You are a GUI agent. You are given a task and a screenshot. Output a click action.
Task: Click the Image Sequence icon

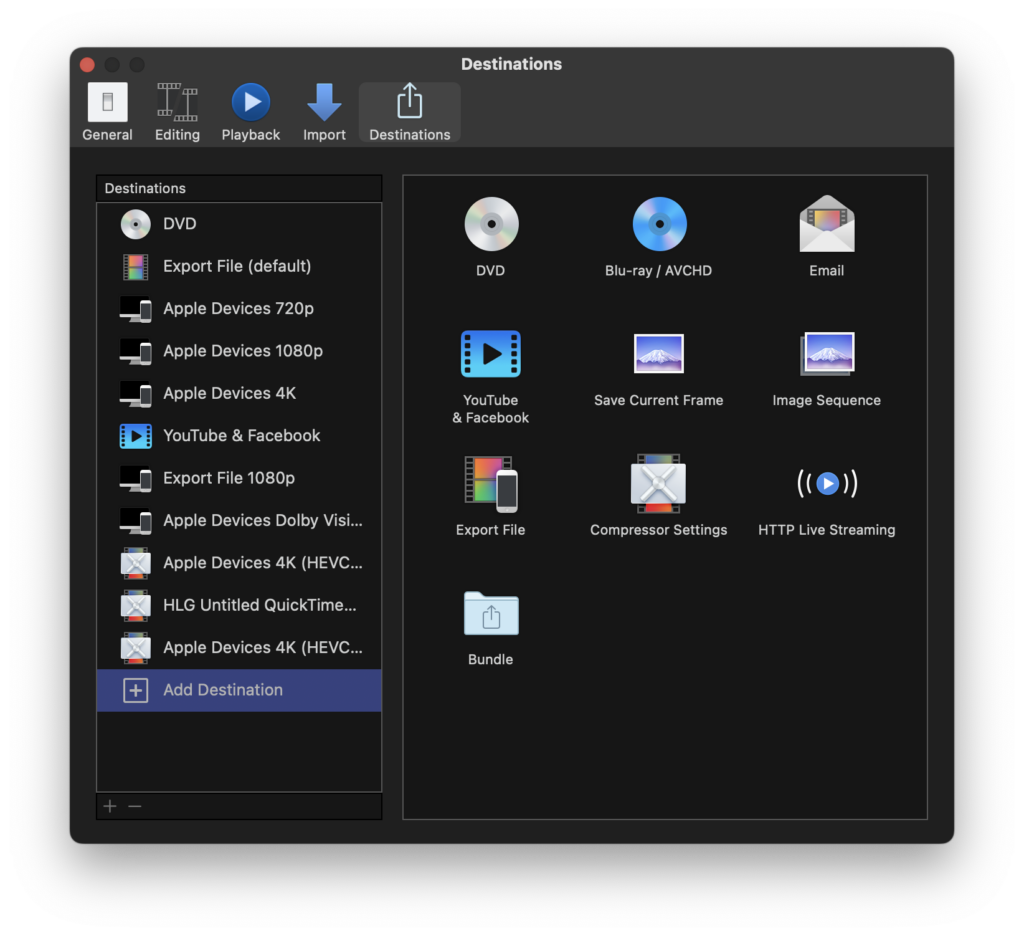pyautogui.click(x=826, y=354)
